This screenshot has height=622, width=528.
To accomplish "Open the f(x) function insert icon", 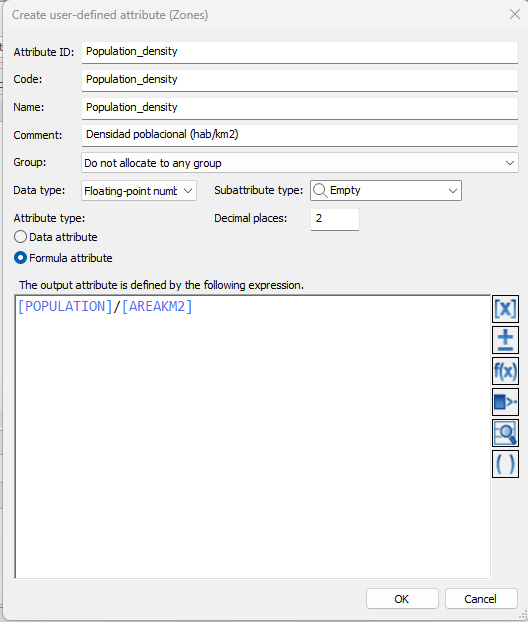I will (505, 371).
